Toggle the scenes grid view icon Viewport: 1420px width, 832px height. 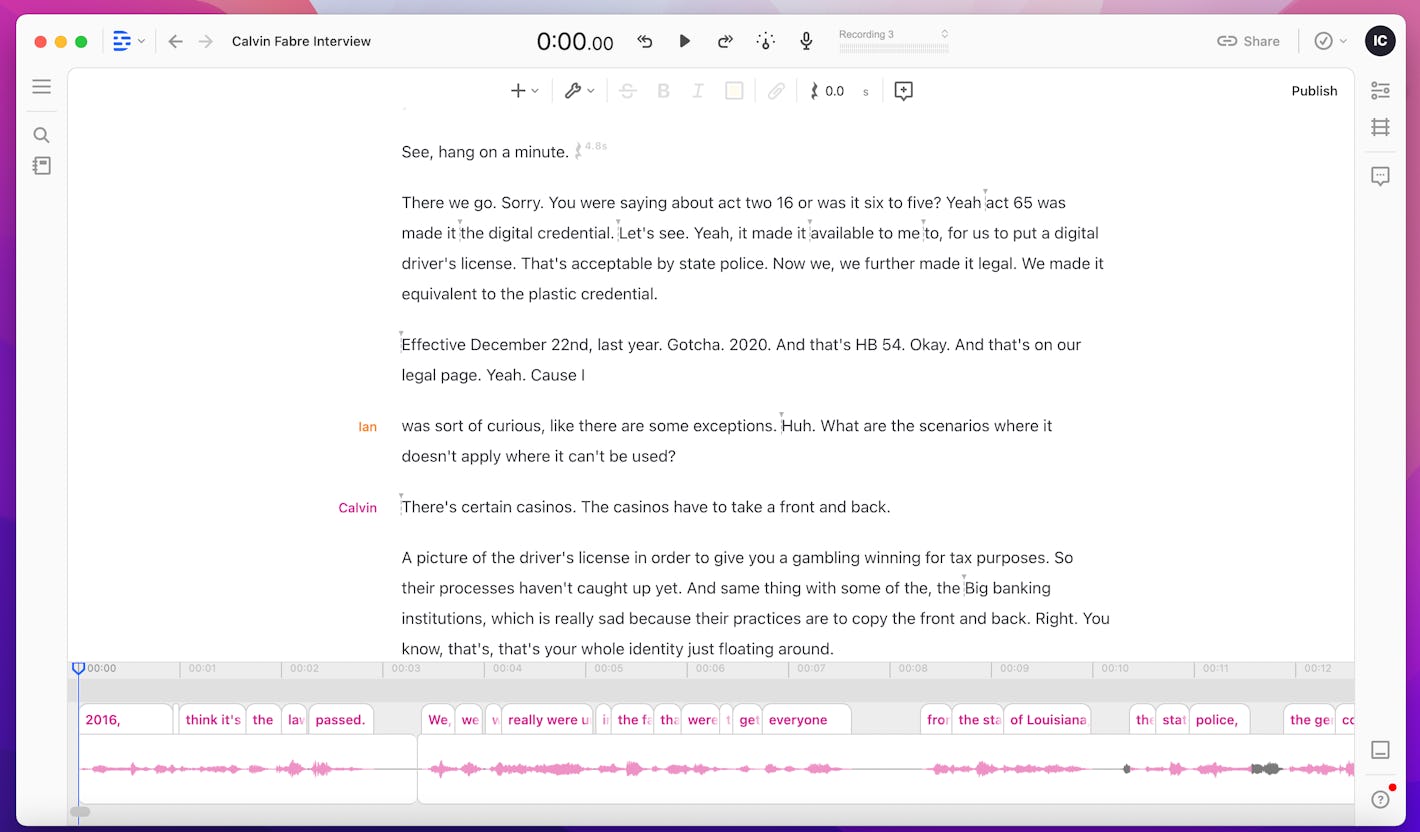pos(1380,127)
